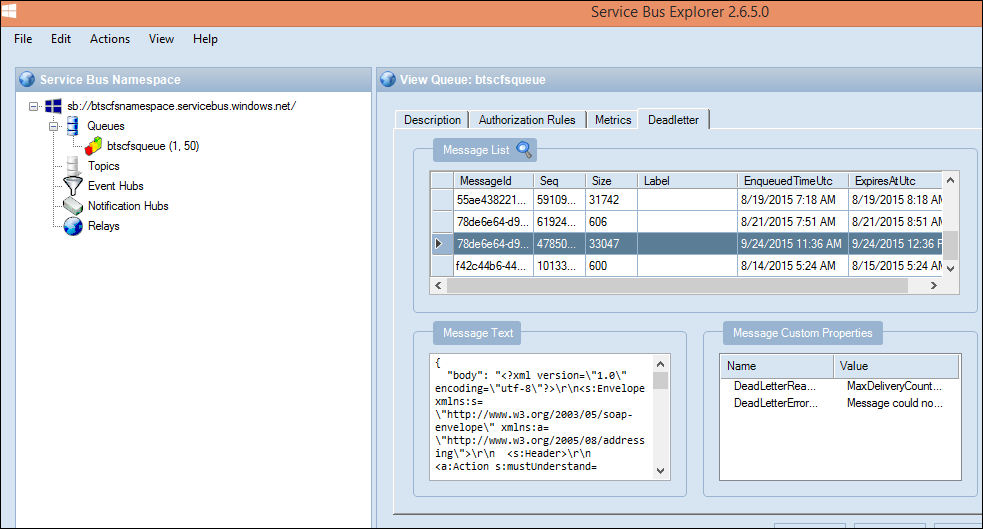This screenshot has height=529, width=983.
Task: Select the Event Hubs tree node
Action: pyautogui.click(x=115, y=186)
